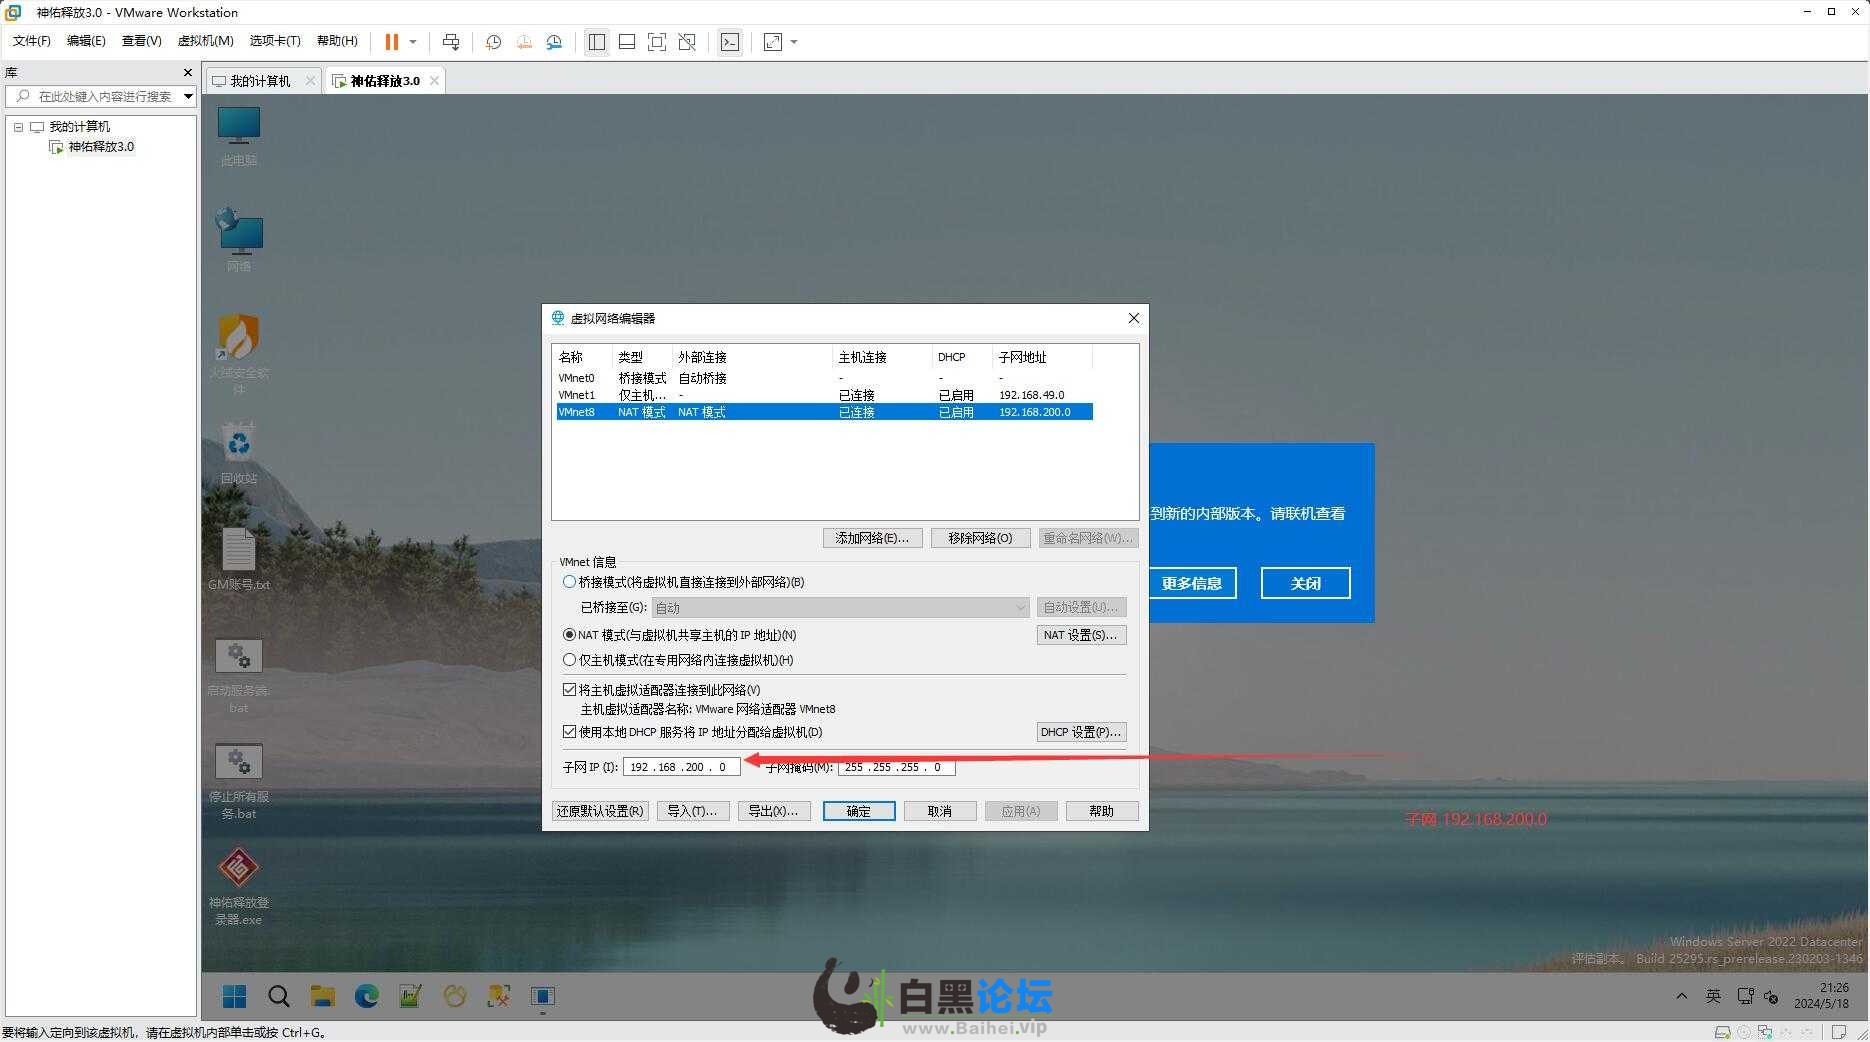Toggle the 使用本地 DHCP 服务 checkbox

tap(569, 732)
